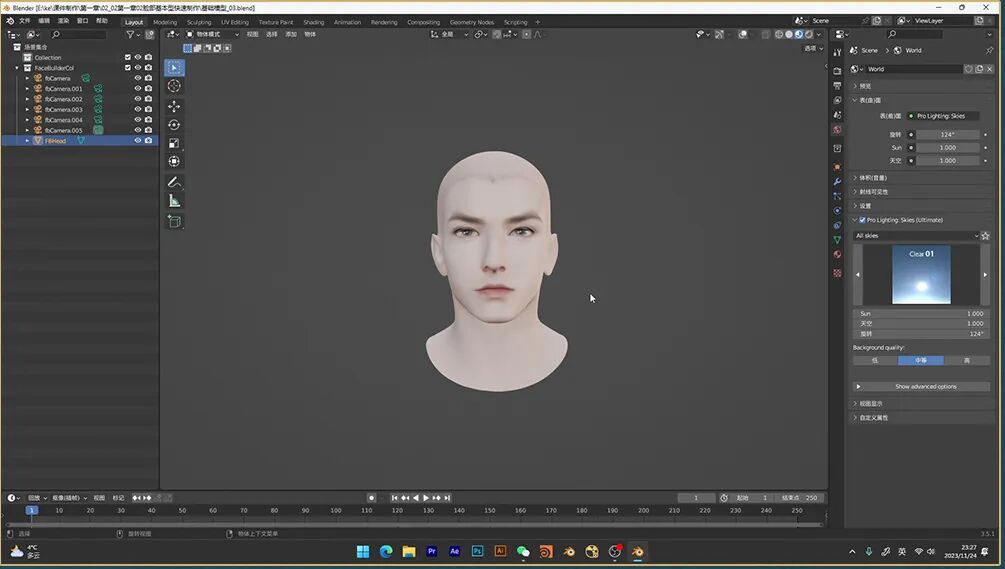The height and width of the screenshot is (569, 1005).
Task: Go to the Shading workspace tab
Action: coord(313,22)
